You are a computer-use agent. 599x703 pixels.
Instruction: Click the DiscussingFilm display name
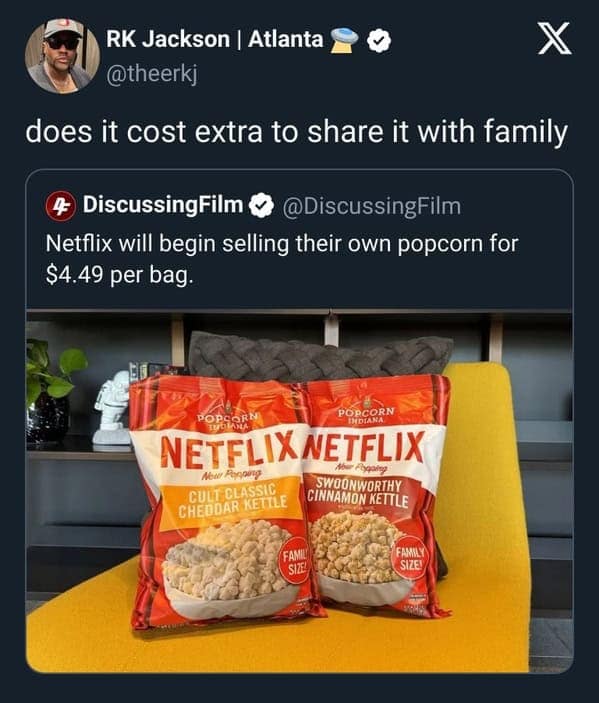(162, 205)
